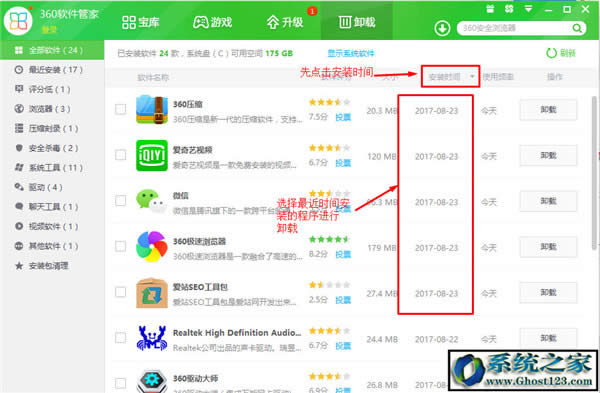Click 卸载 button for 360极速浏览器

(x=548, y=247)
